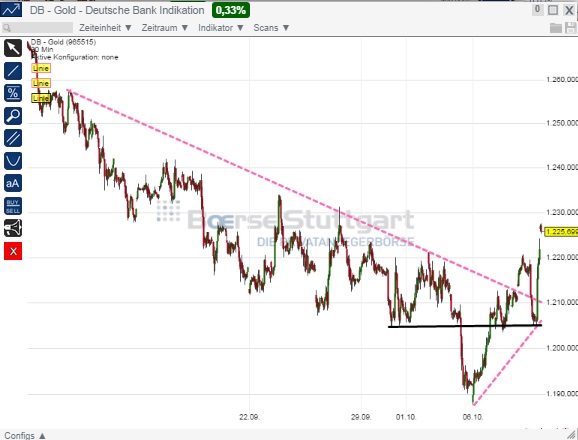Open the Zeitraum dropdown menu
578x440 pixels.
point(165,28)
